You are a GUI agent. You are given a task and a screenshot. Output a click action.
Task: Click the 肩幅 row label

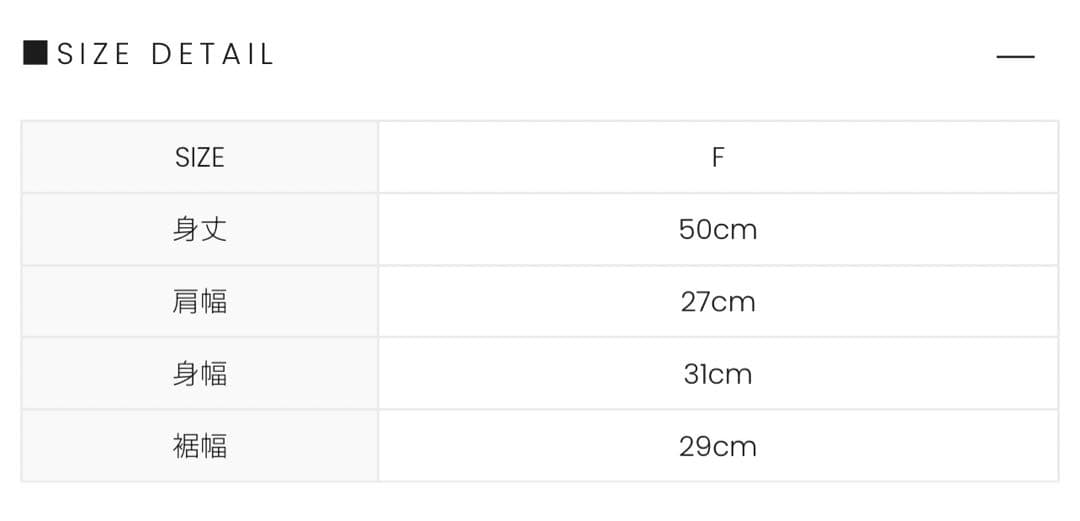[200, 302]
